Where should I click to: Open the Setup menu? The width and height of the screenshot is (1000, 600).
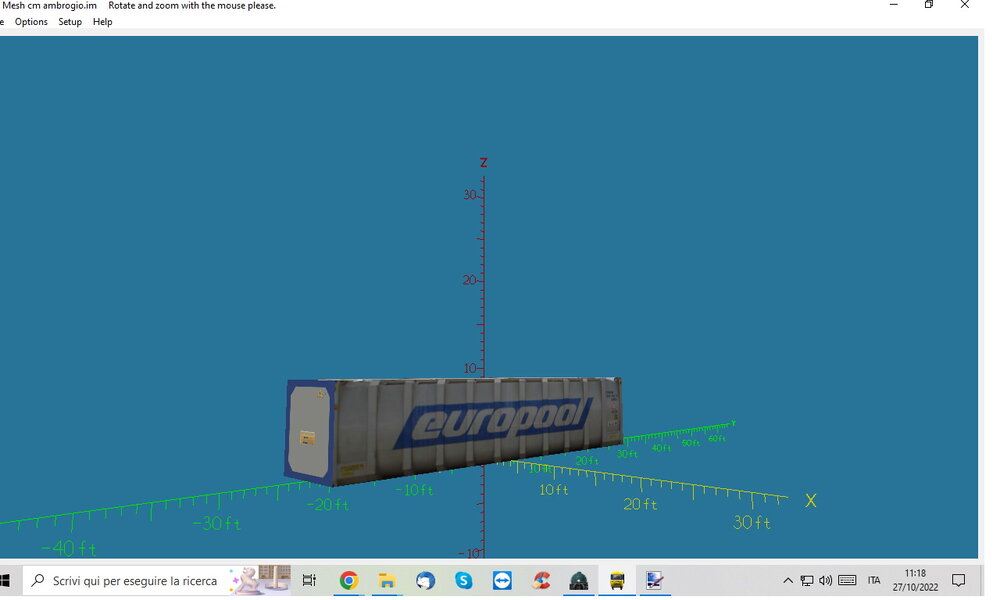tap(70, 22)
